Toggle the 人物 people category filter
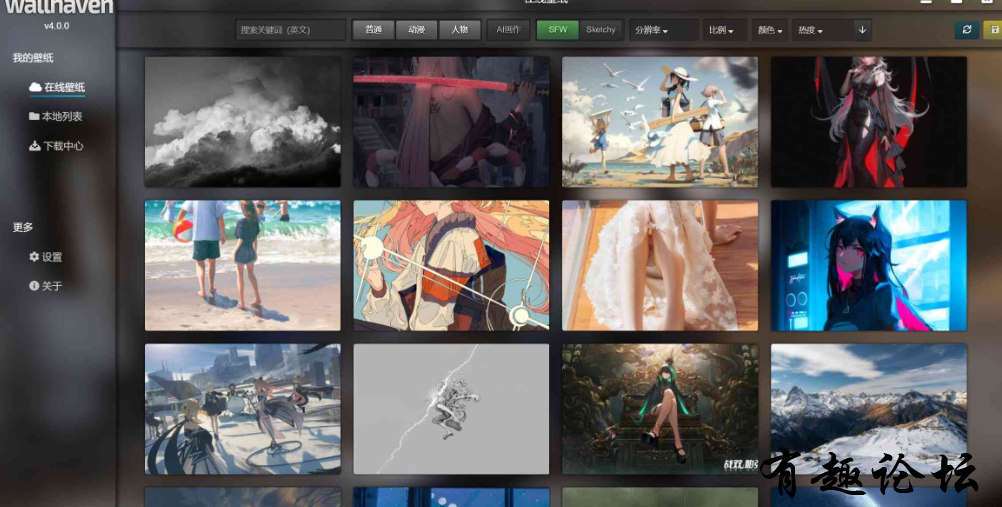1002x507 pixels. tap(459, 30)
